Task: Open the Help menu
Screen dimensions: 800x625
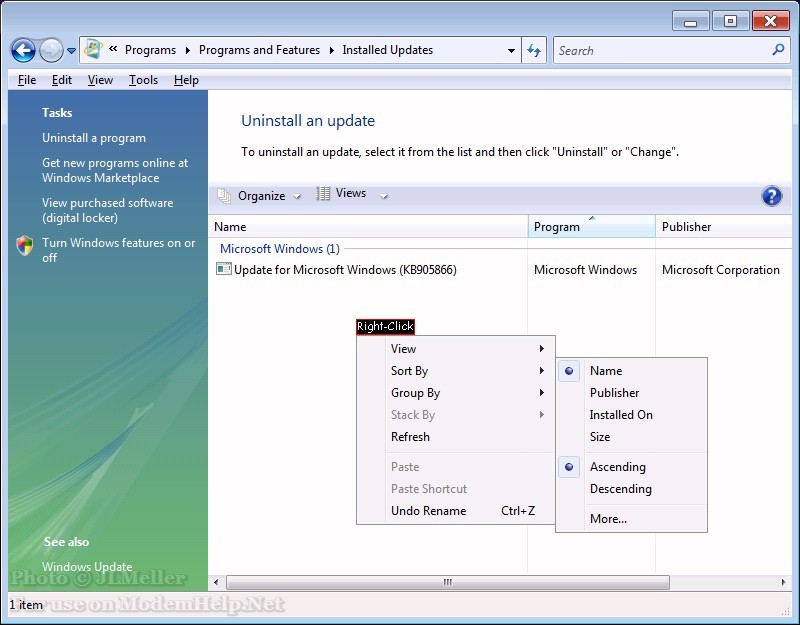Action: coord(186,80)
